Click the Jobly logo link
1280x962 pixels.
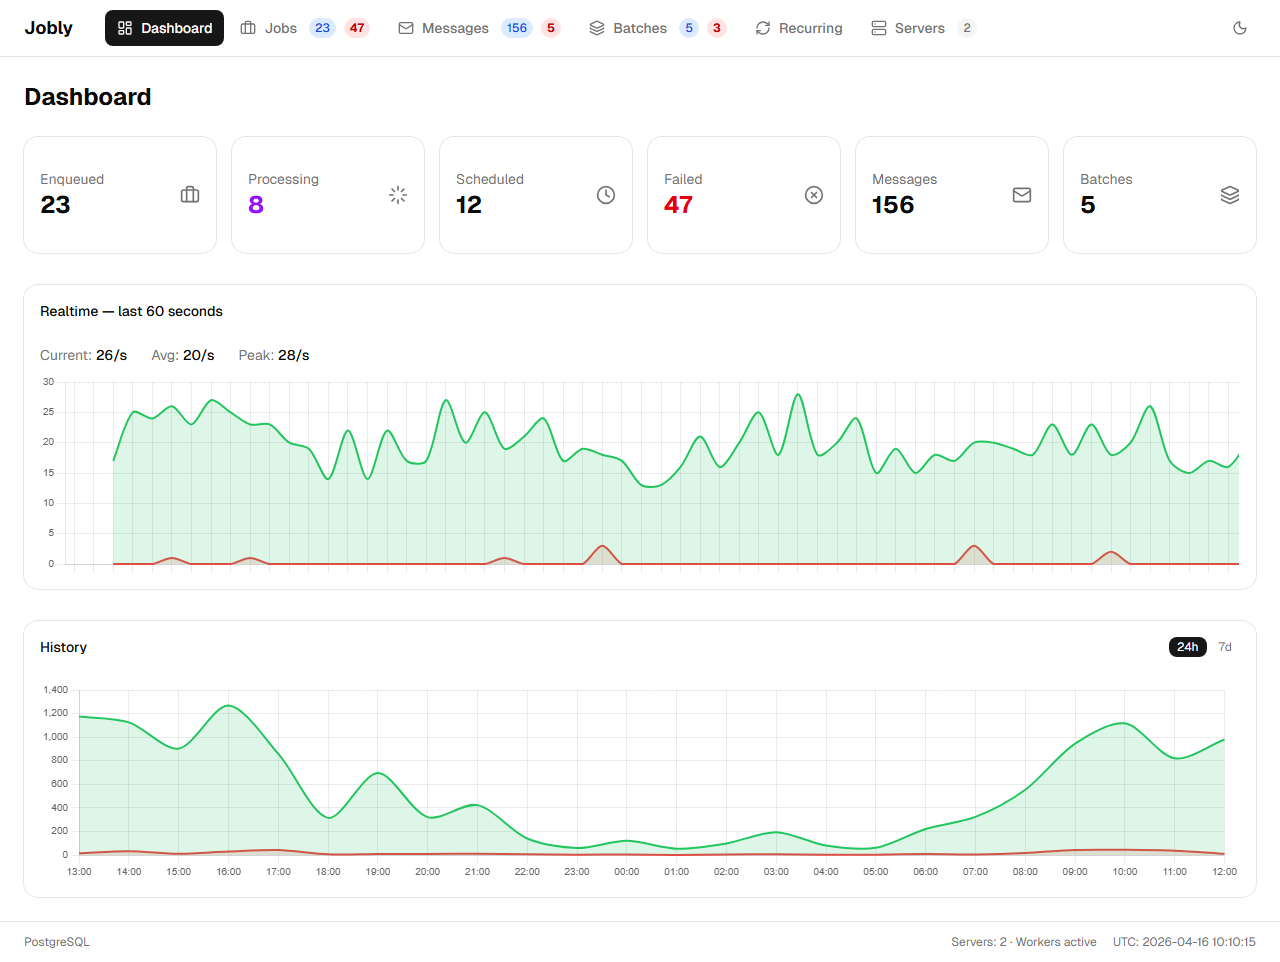[49, 28]
